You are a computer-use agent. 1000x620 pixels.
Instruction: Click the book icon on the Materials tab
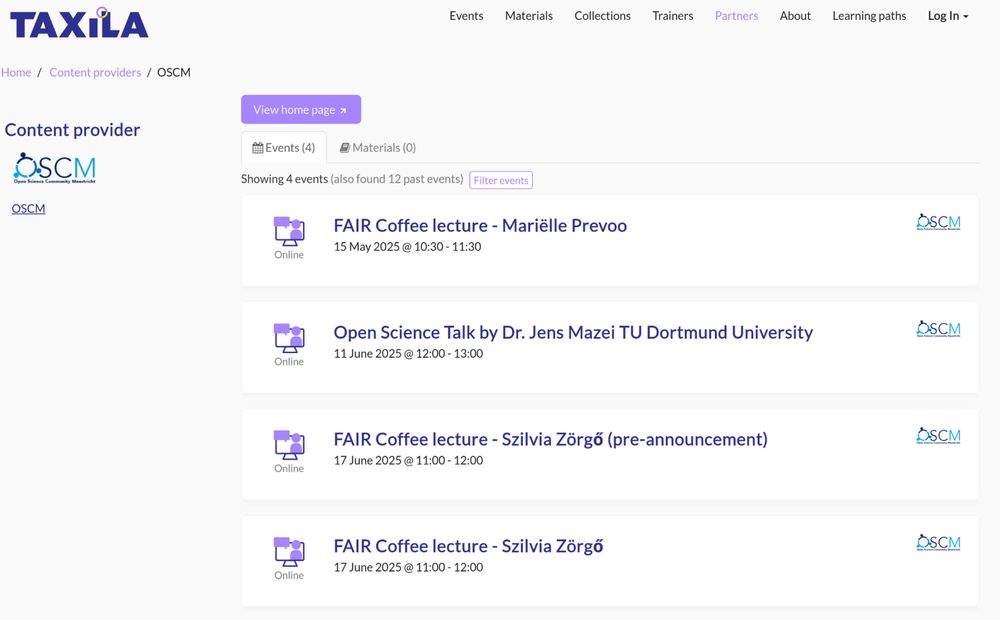pos(347,146)
